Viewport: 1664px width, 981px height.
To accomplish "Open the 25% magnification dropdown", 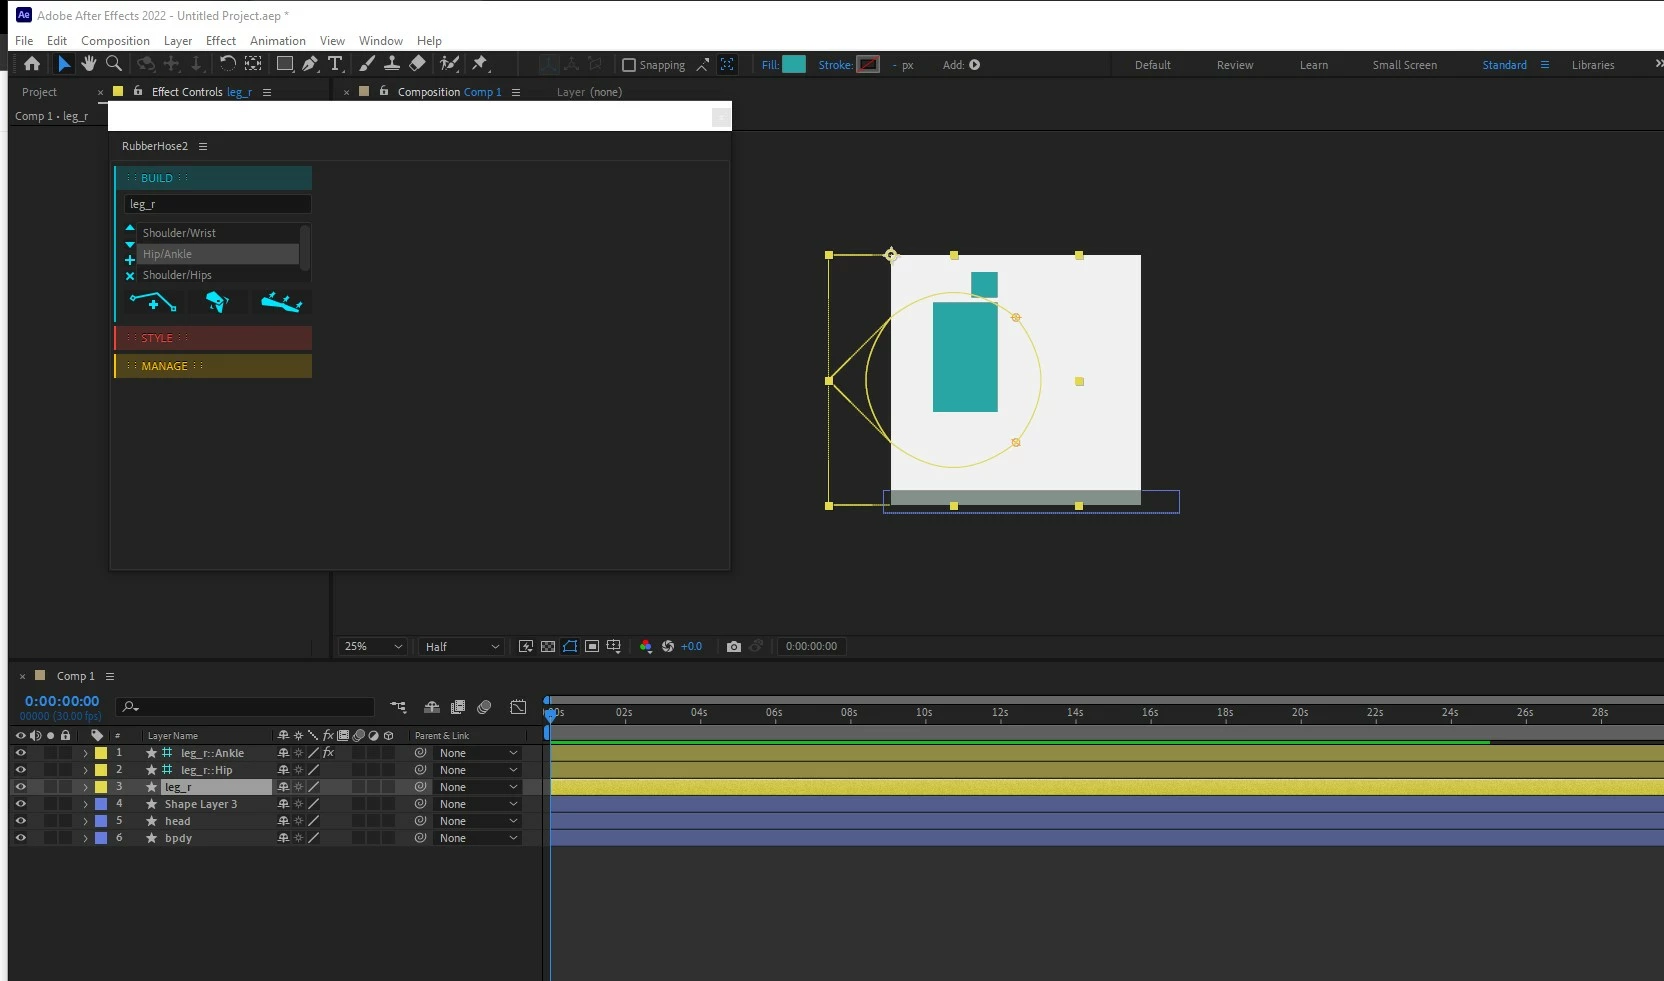I will point(374,647).
